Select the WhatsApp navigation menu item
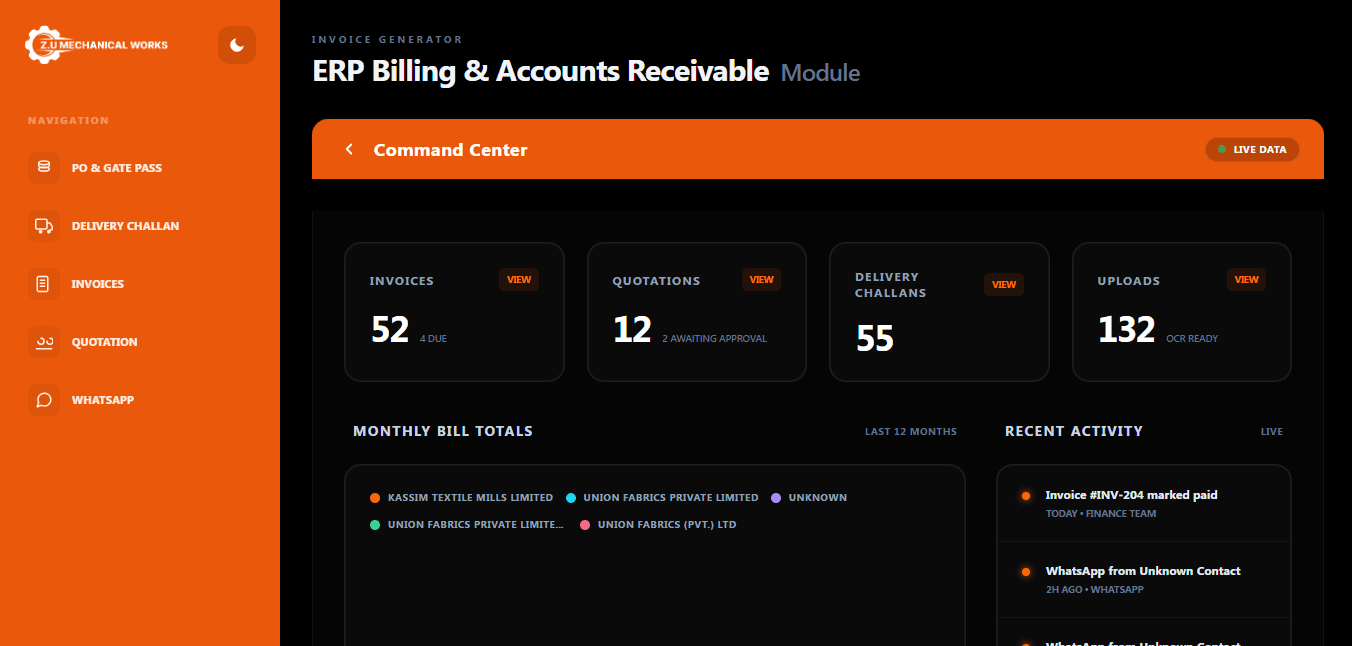 click(103, 400)
